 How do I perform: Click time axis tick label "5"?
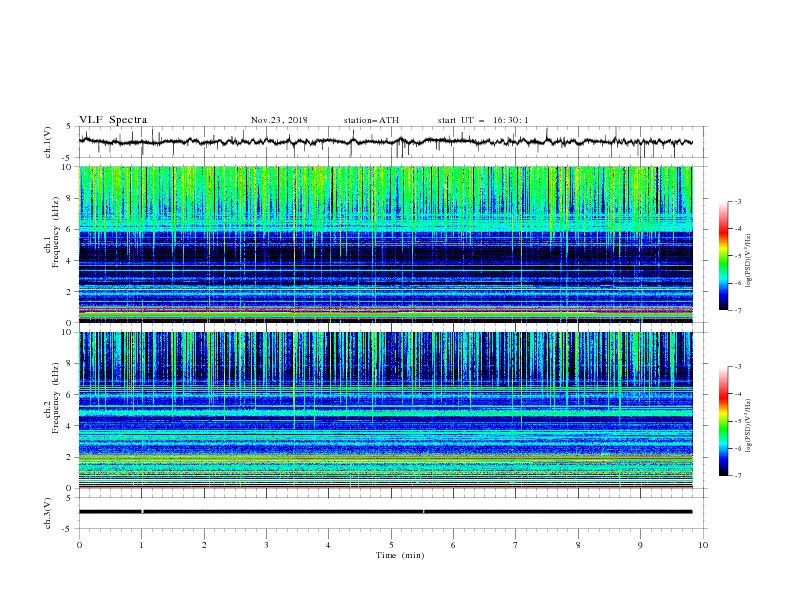tap(391, 545)
